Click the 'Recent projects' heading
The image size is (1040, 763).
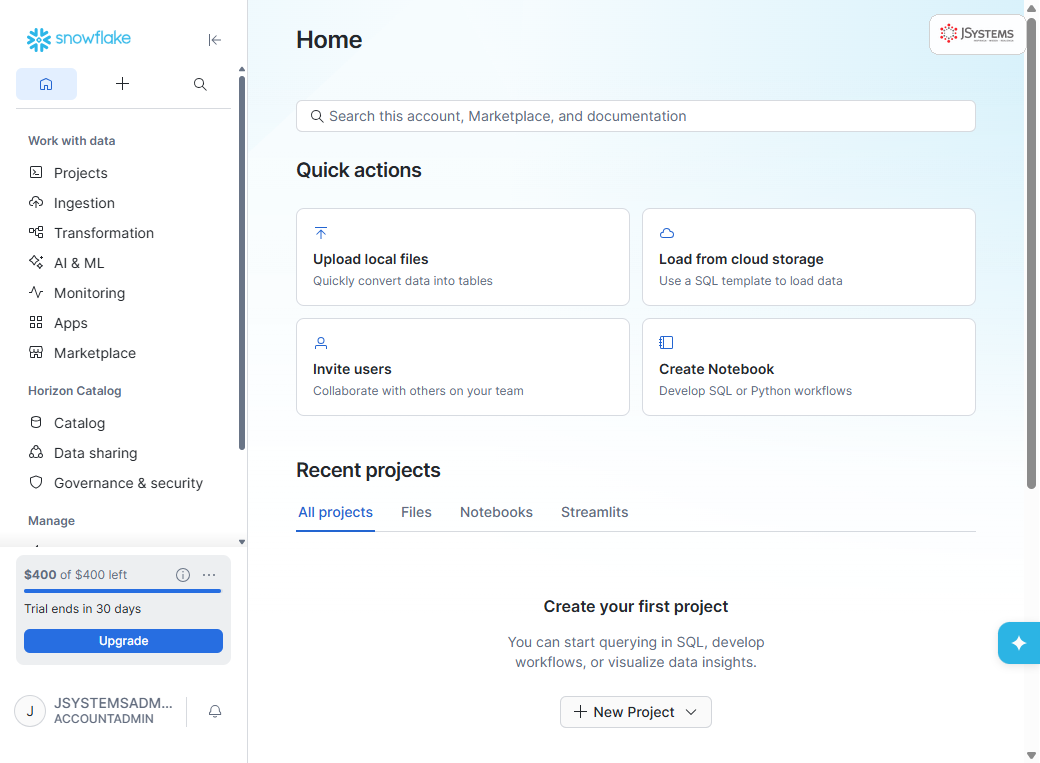tap(368, 470)
